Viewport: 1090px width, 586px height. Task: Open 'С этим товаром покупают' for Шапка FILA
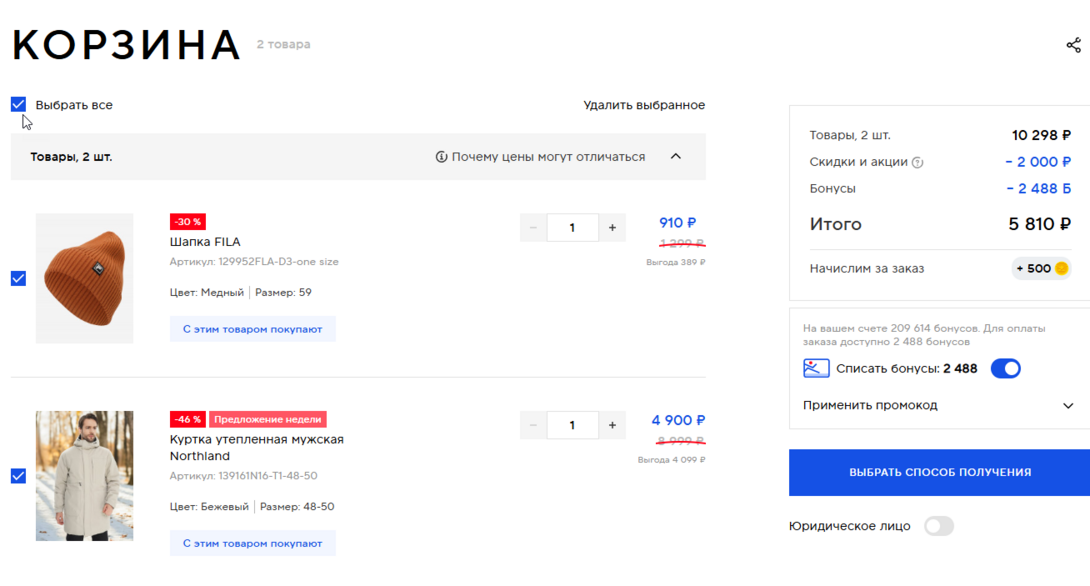[x=252, y=328]
